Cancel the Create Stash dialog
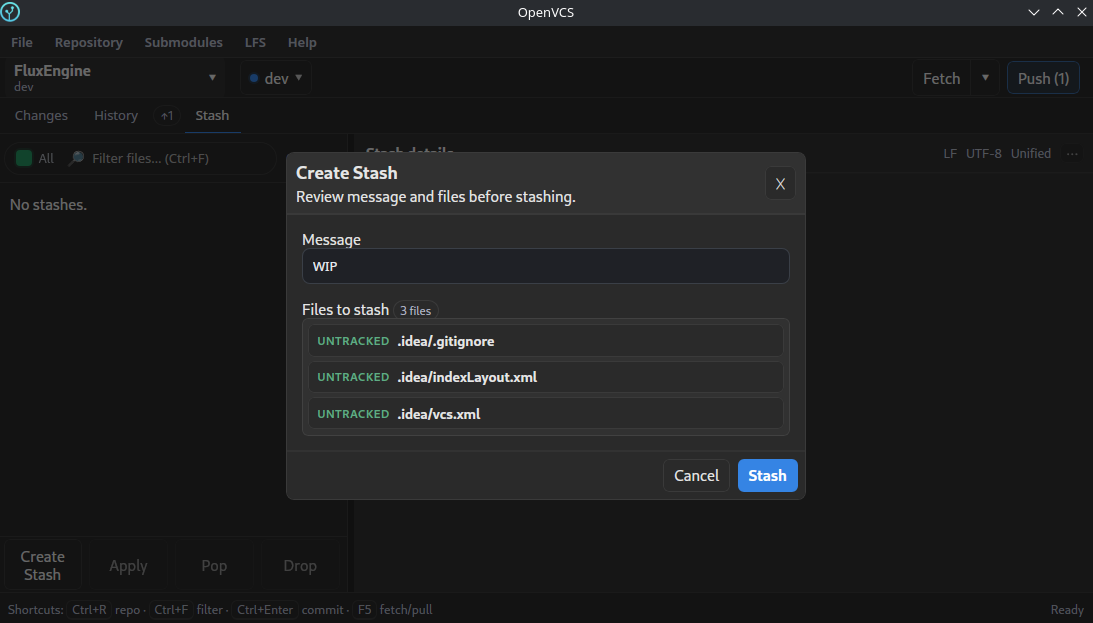Image resolution: width=1093 pixels, height=623 pixels. 696,475
